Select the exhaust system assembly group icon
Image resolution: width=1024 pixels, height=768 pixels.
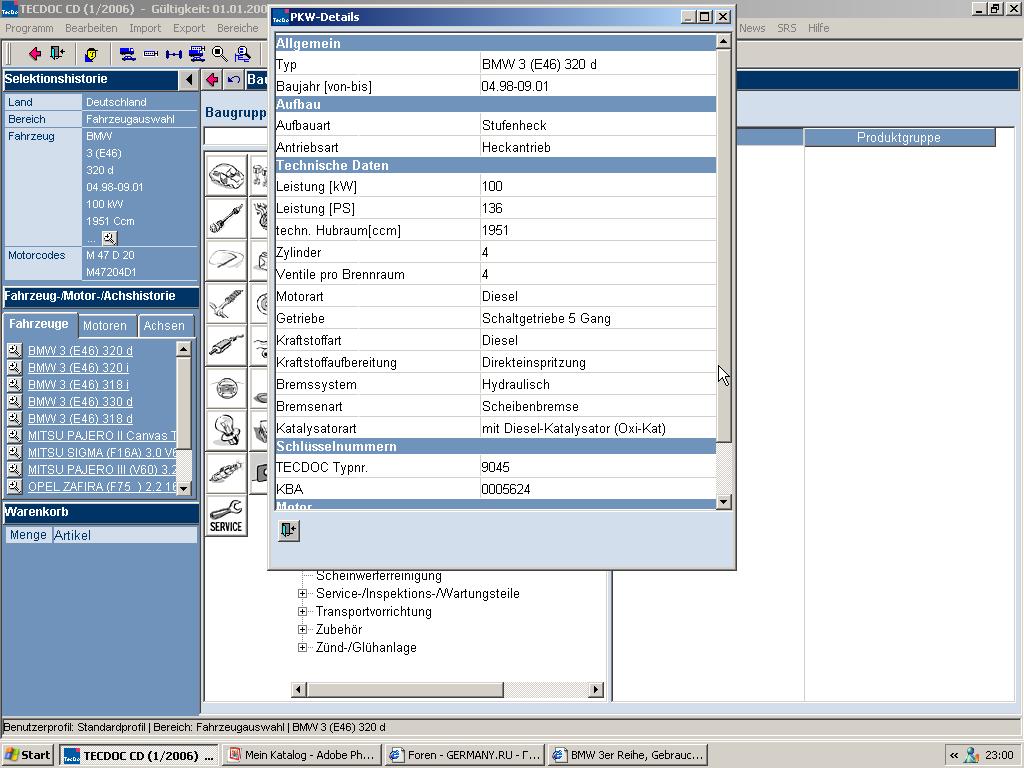point(226,345)
